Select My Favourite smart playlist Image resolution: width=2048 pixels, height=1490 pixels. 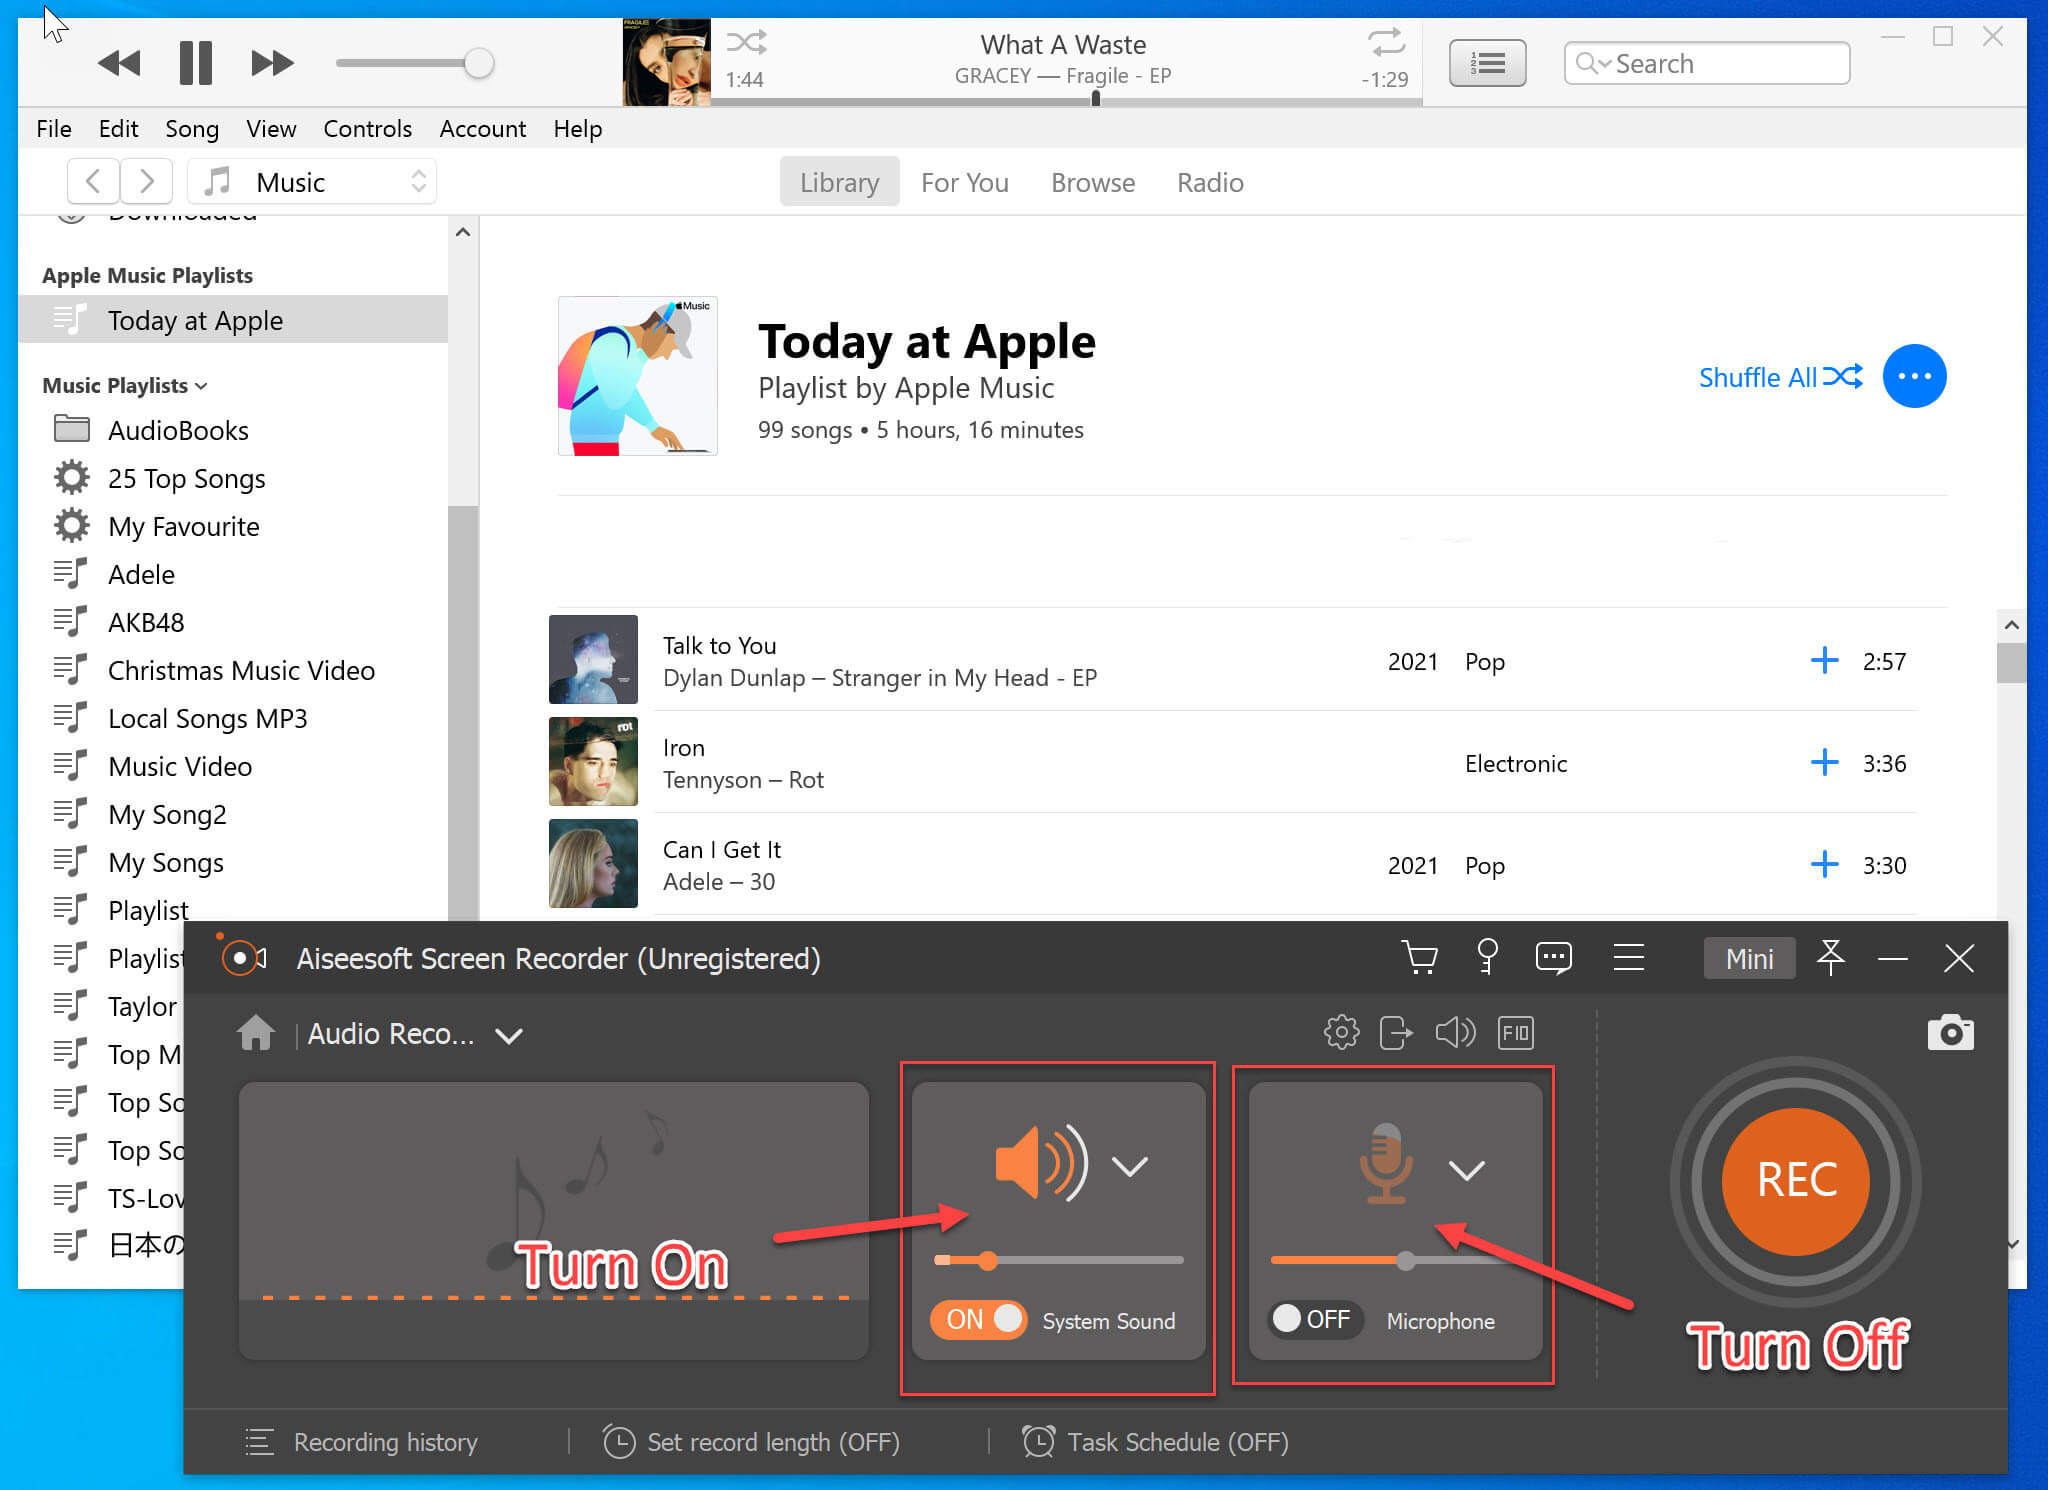point(183,526)
